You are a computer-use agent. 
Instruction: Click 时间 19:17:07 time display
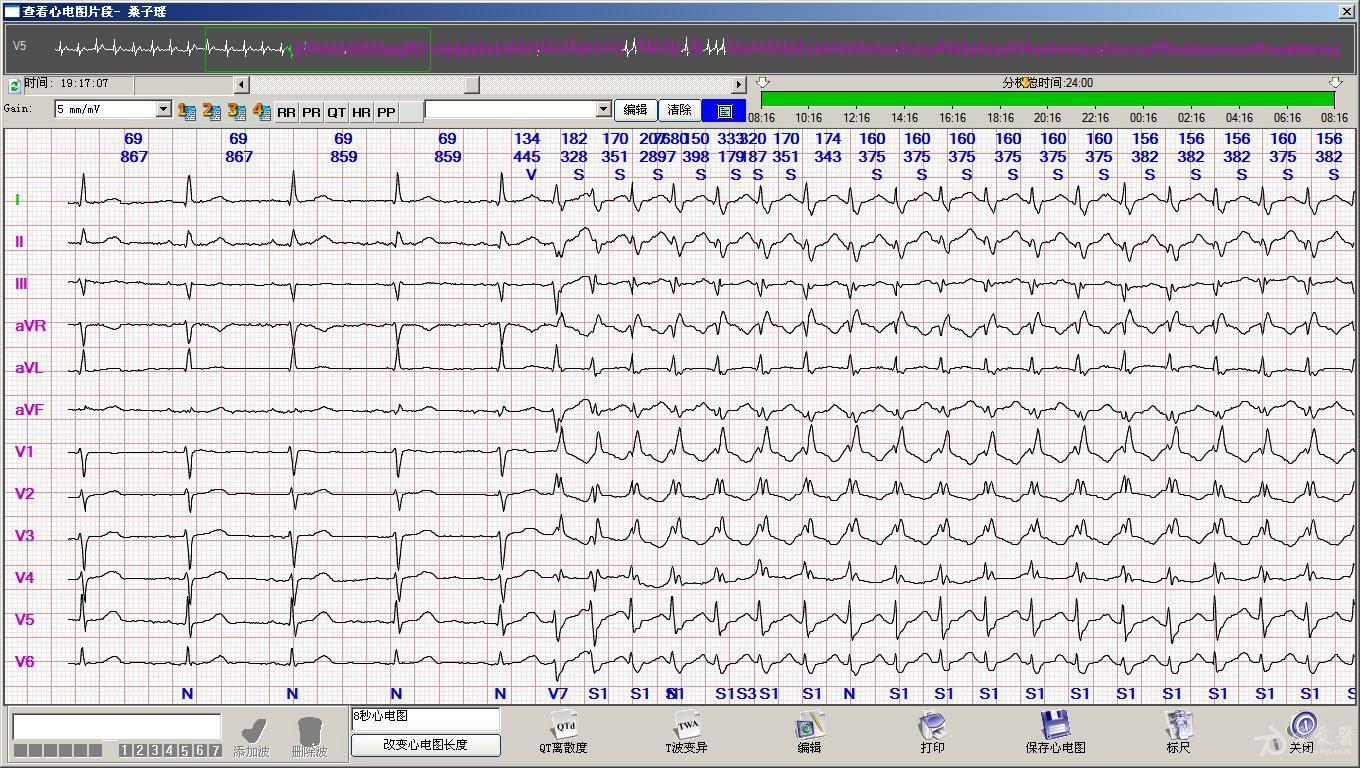point(67,84)
